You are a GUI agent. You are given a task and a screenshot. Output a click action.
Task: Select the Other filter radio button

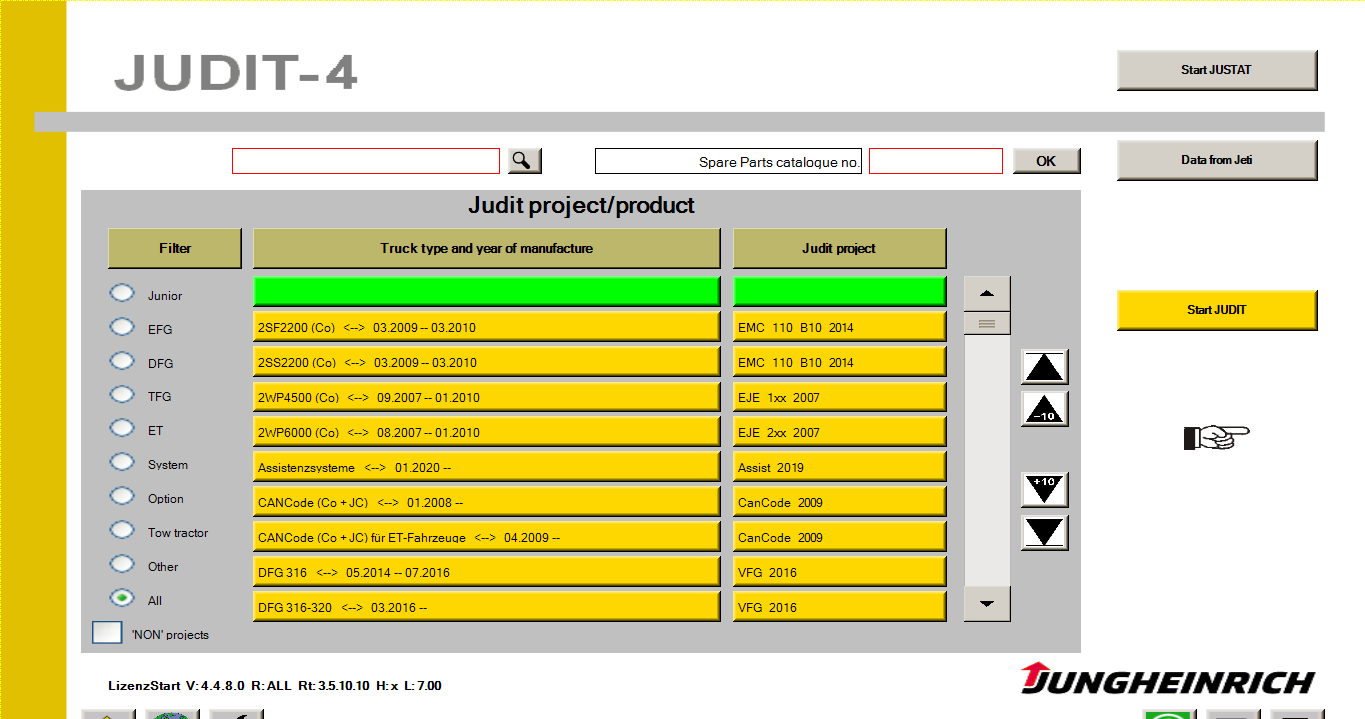[122, 564]
